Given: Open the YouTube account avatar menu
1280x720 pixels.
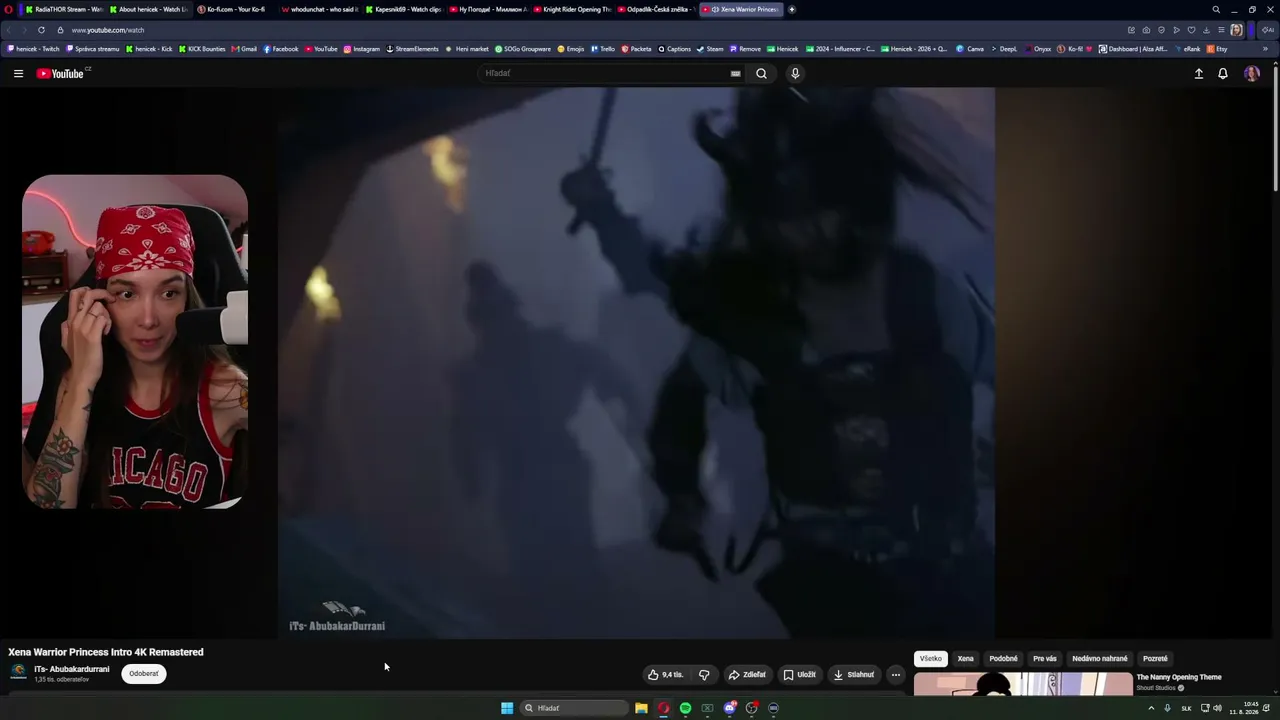Looking at the screenshot, I should tap(1251, 73).
